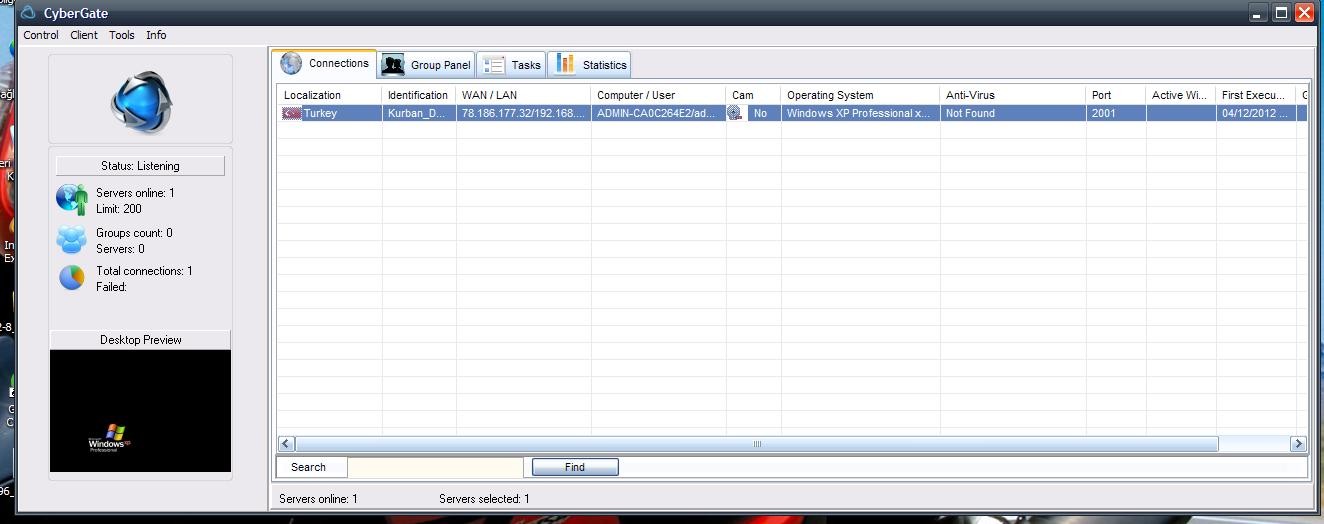
Task: Click the Kurban_D... identification cell
Action: pos(418,113)
